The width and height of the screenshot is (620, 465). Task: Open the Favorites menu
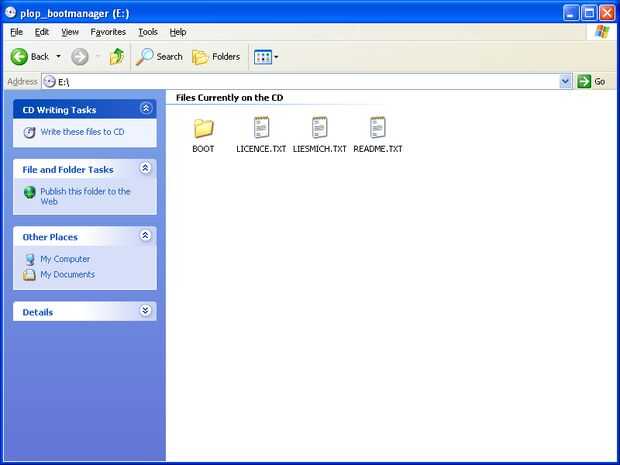[108, 32]
